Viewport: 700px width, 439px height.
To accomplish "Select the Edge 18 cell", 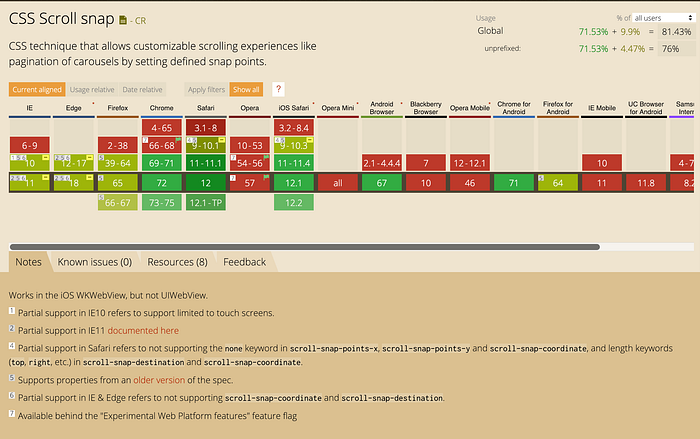I will [x=74, y=183].
